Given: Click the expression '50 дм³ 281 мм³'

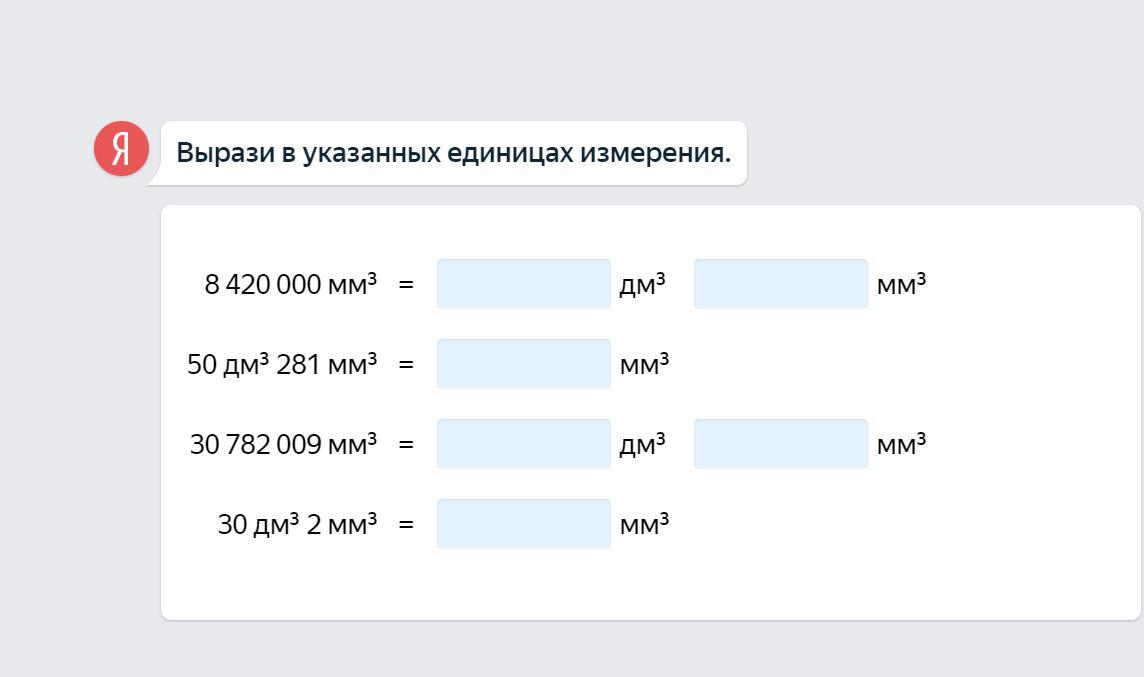Looking at the screenshot, I should 282,365.
